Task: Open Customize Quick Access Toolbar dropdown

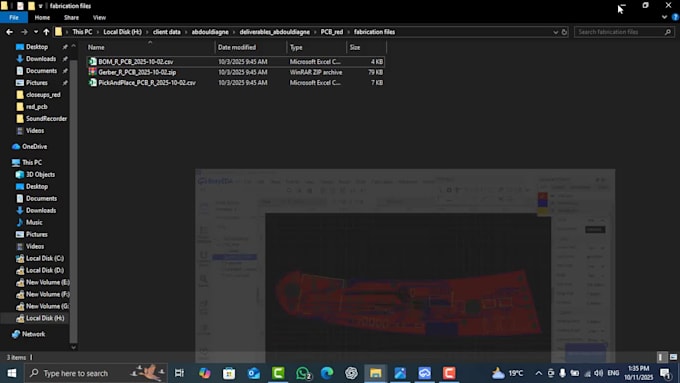Action: (40, 6)
